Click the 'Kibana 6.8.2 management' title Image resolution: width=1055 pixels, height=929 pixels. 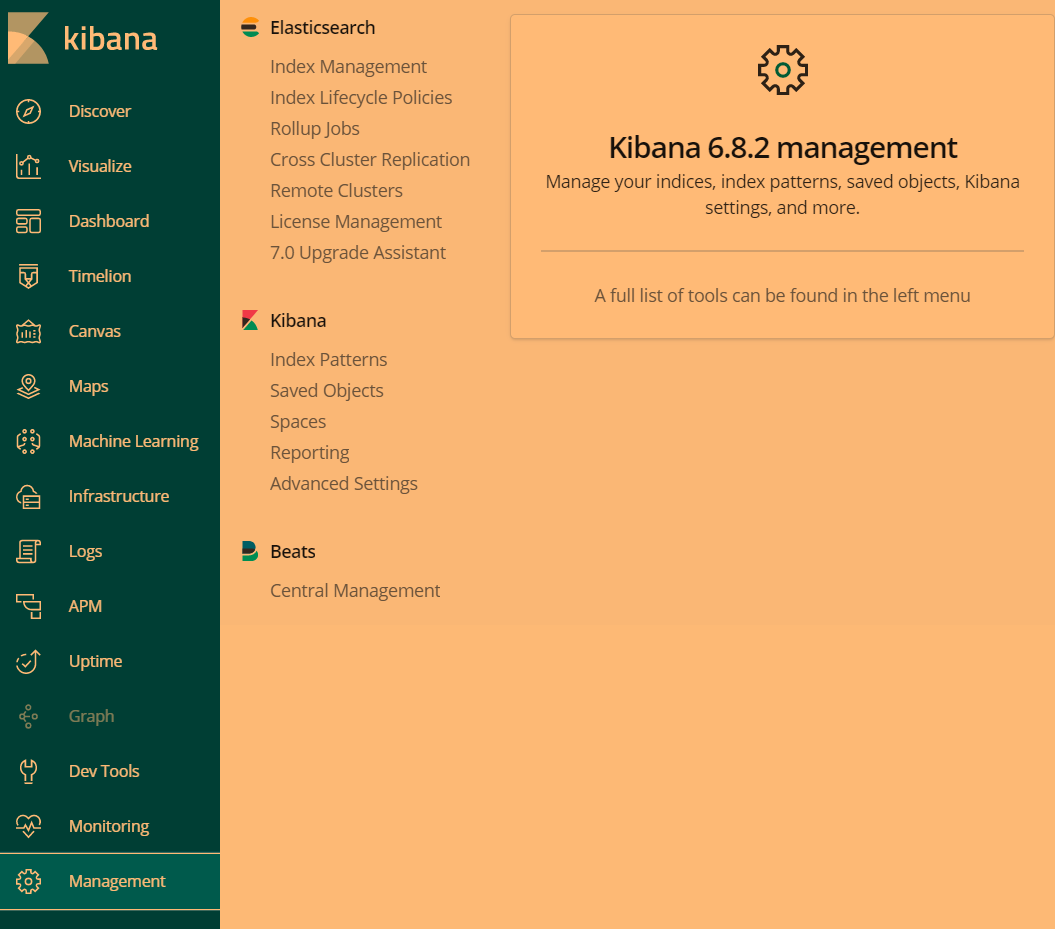click(x=783, y=147)
